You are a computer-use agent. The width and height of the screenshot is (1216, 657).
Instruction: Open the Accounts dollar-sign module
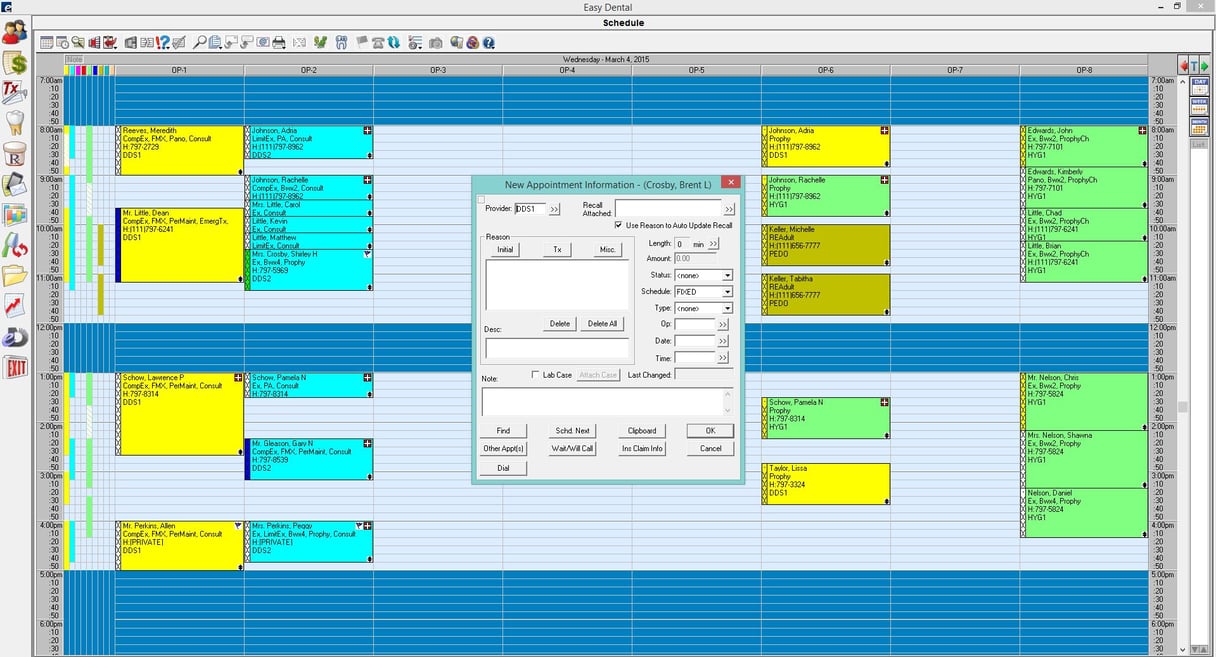14,63
